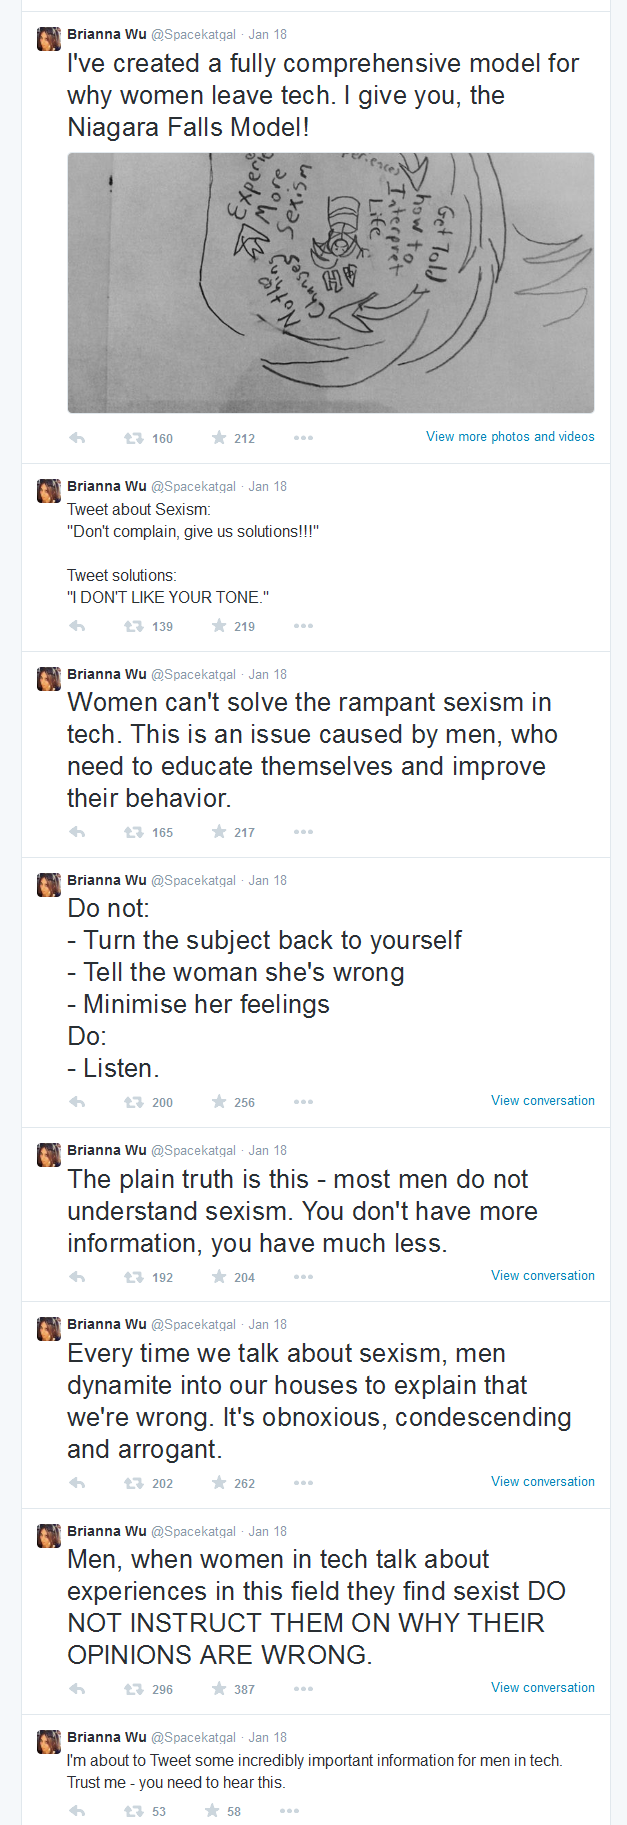The image size is (627, 1825).
Task: Reply to the Niagara Falls Model tweet
Action: (77, 438)
